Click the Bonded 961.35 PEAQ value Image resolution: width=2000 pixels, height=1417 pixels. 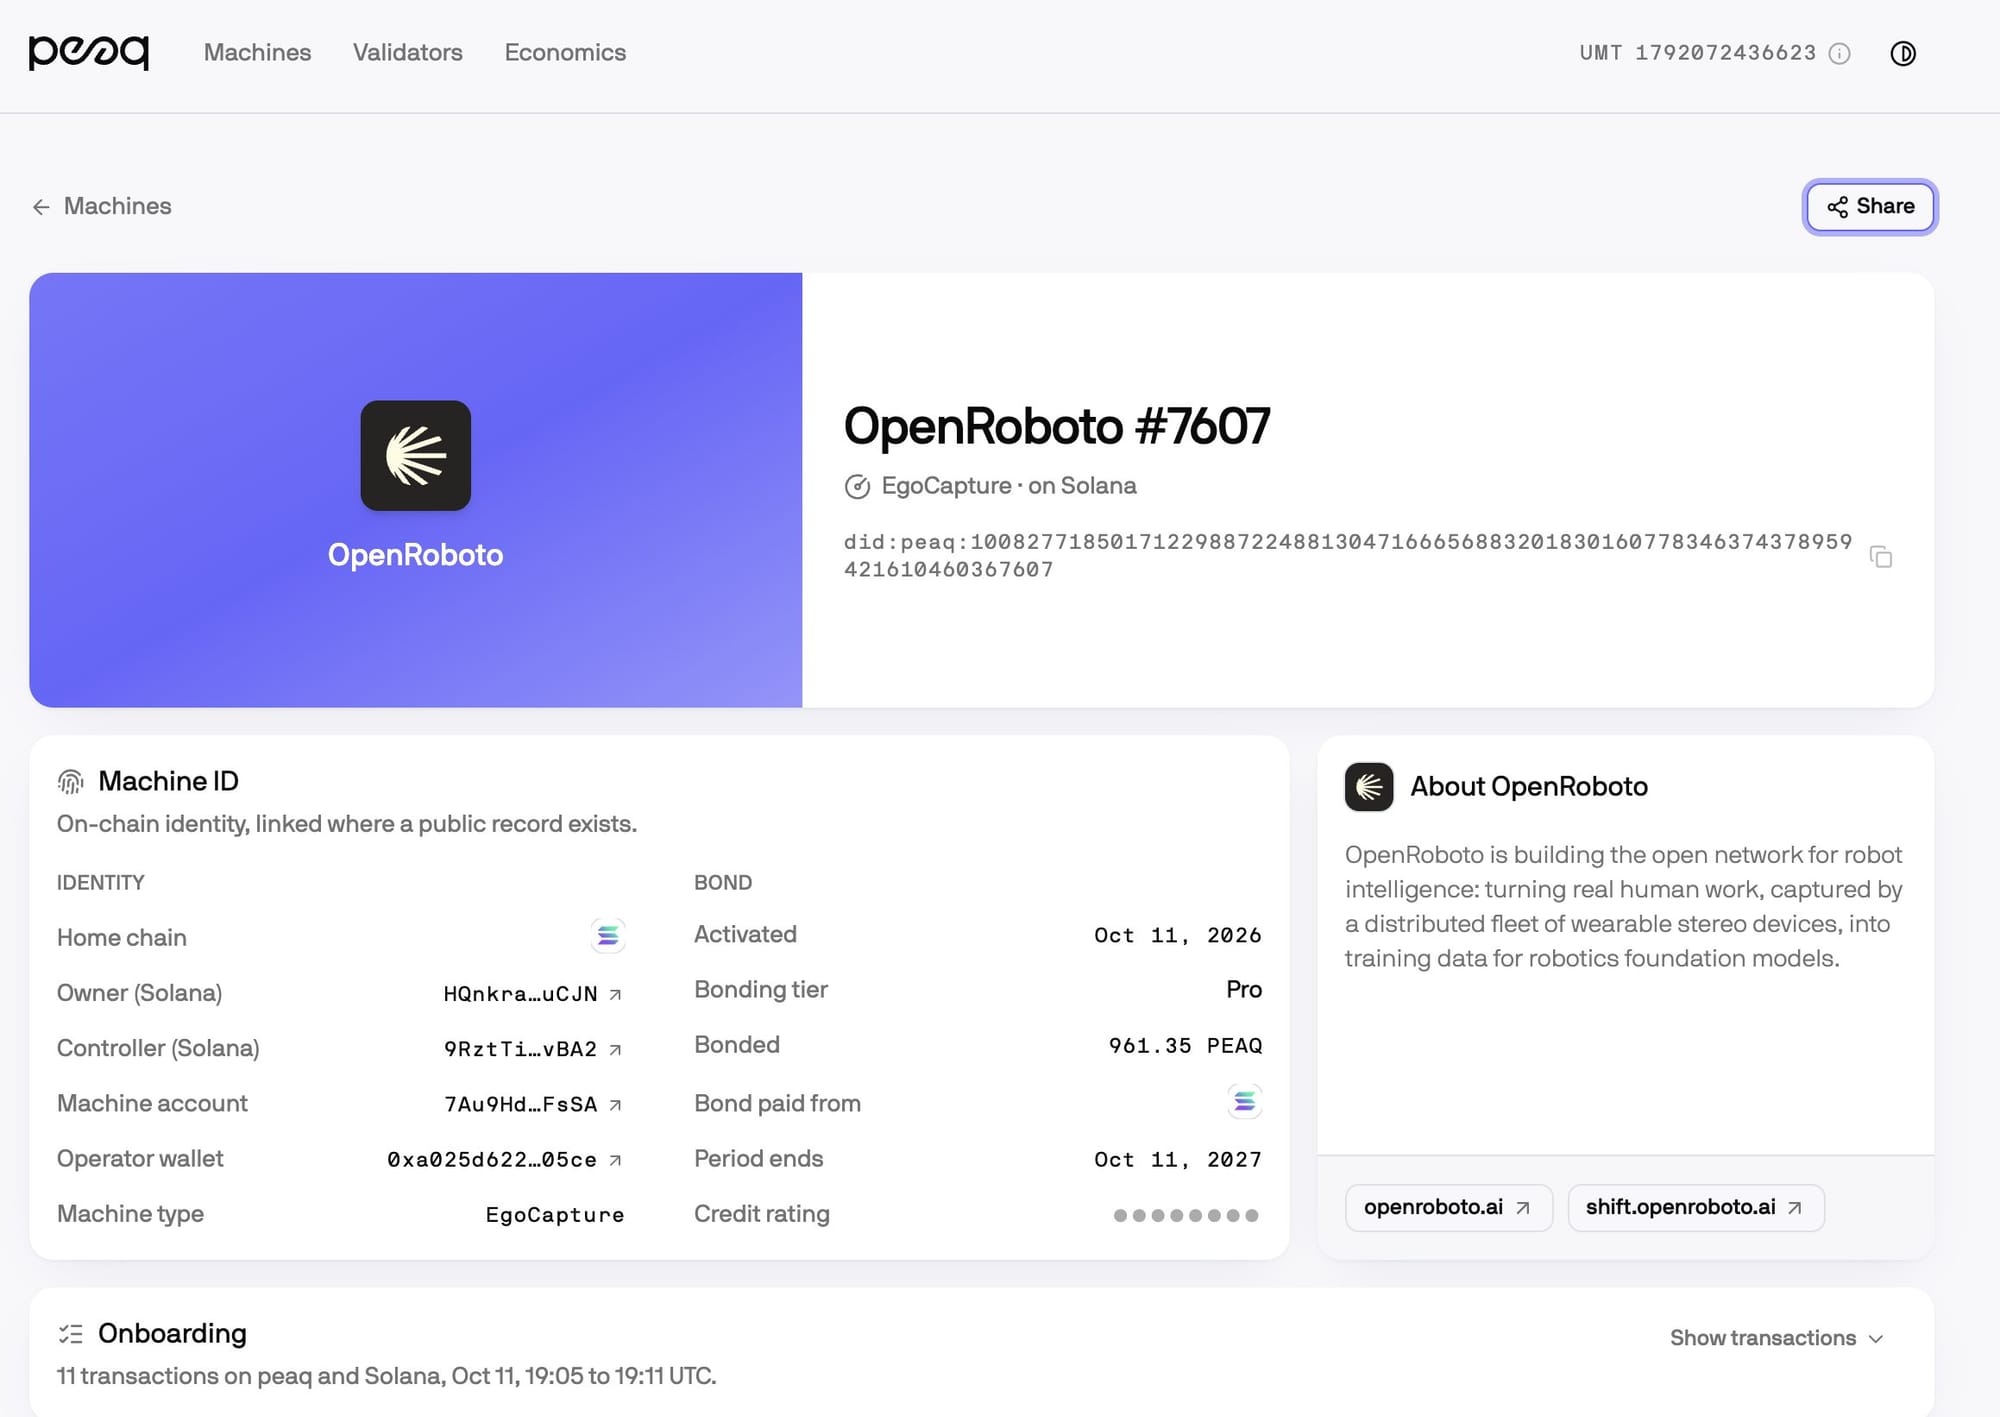(x=1185, y=1046)
